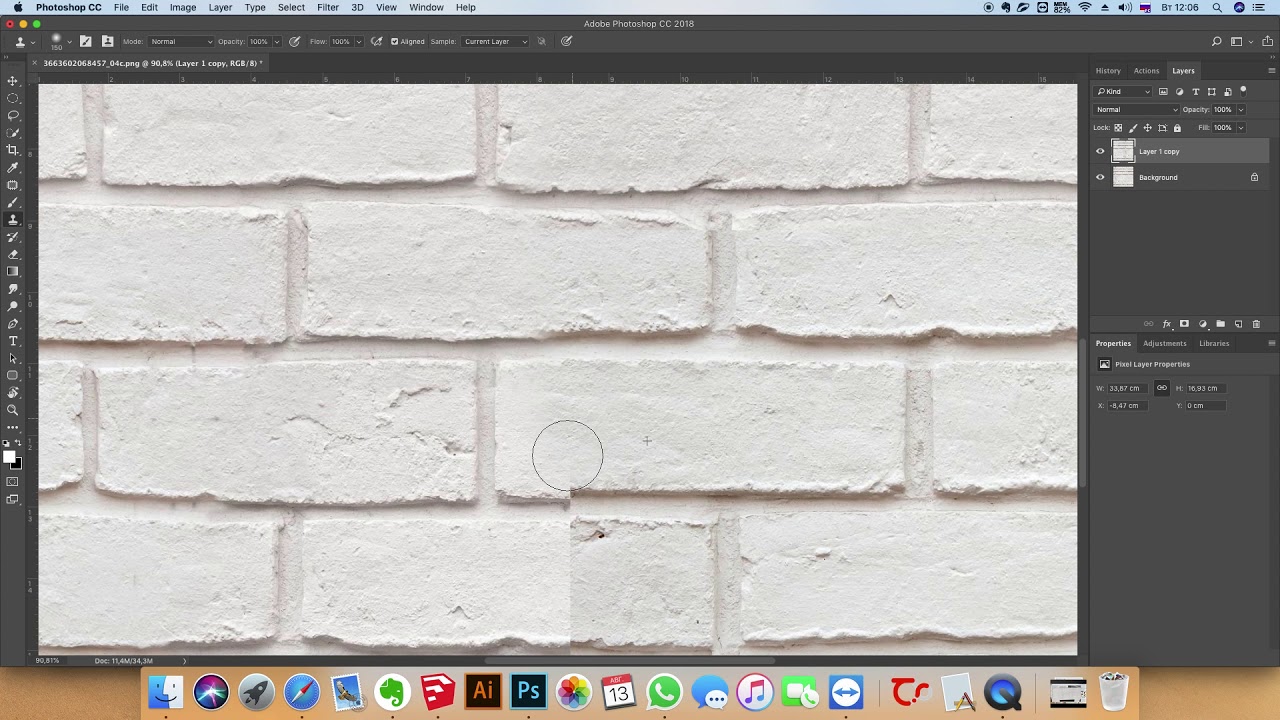Screen dimensions: 1280x720
Task: Expand the layer Fill dropdown arrow
Action: point(1241,128)
